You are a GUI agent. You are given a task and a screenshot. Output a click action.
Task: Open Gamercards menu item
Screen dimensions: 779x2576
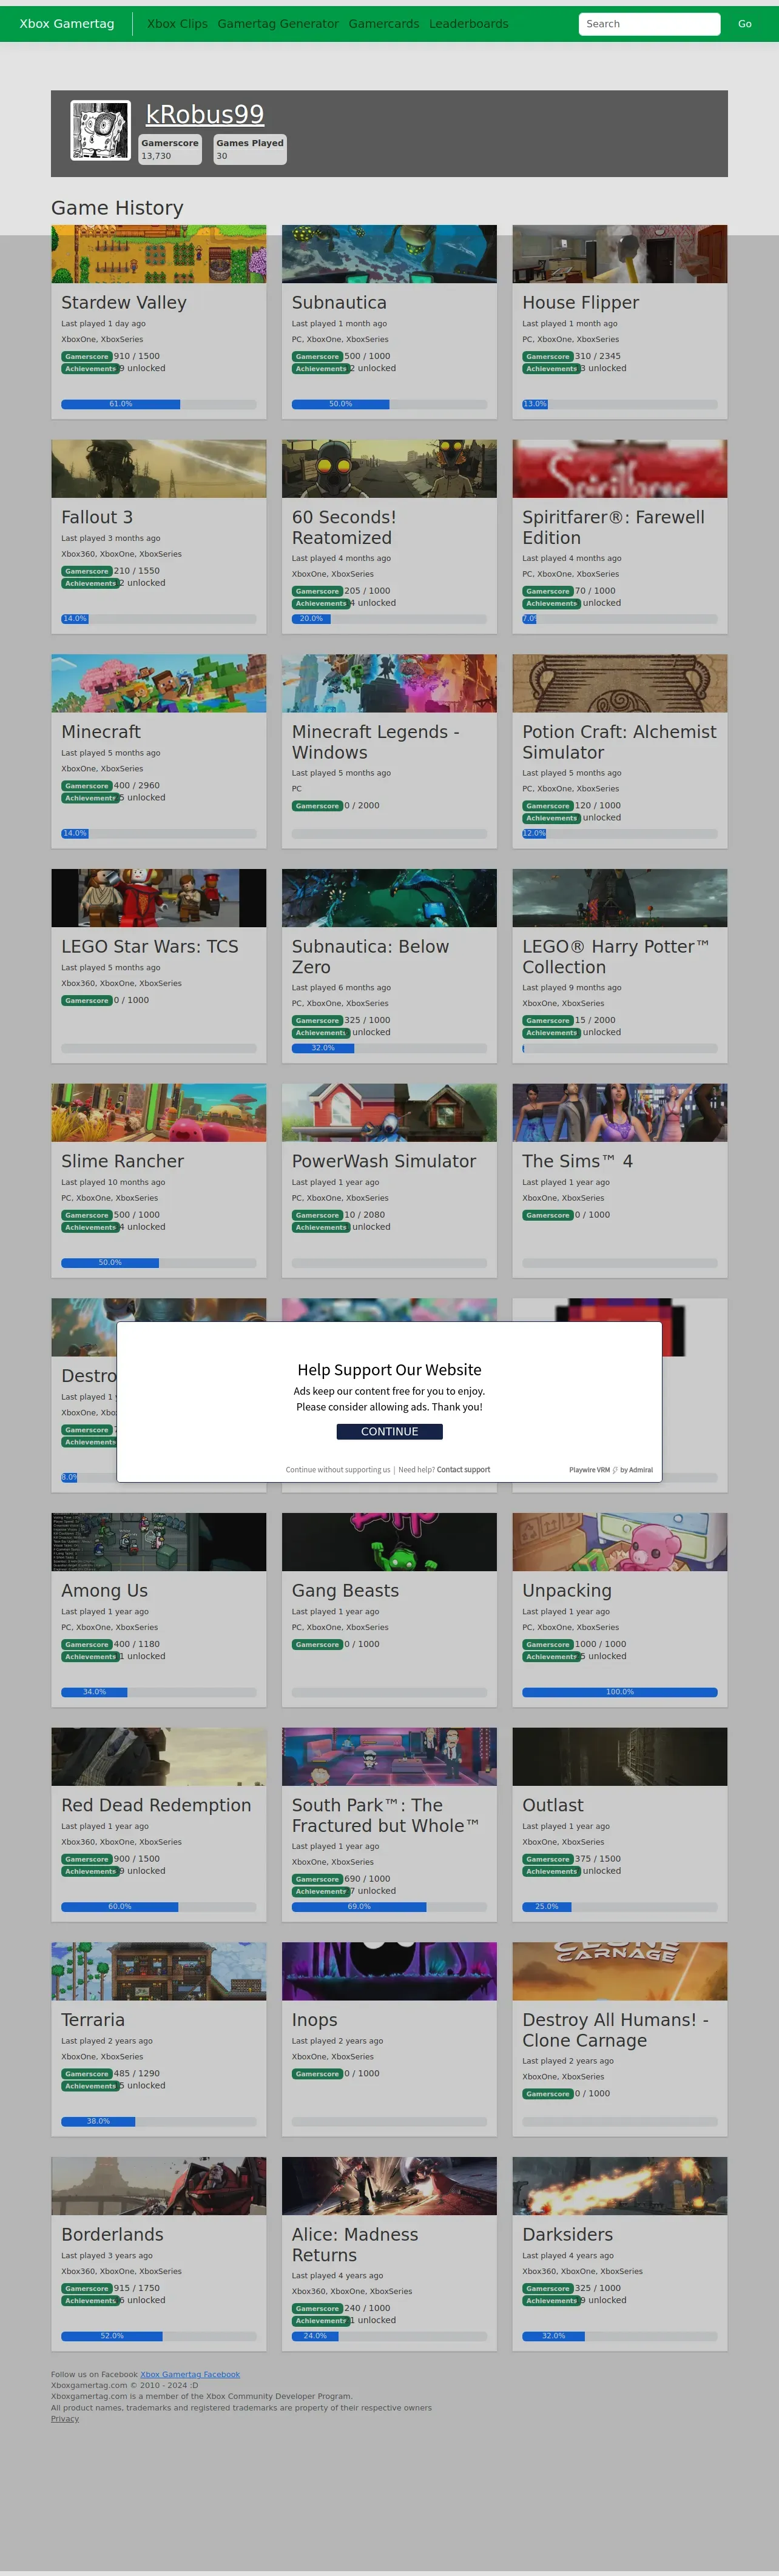coord(384,23)
